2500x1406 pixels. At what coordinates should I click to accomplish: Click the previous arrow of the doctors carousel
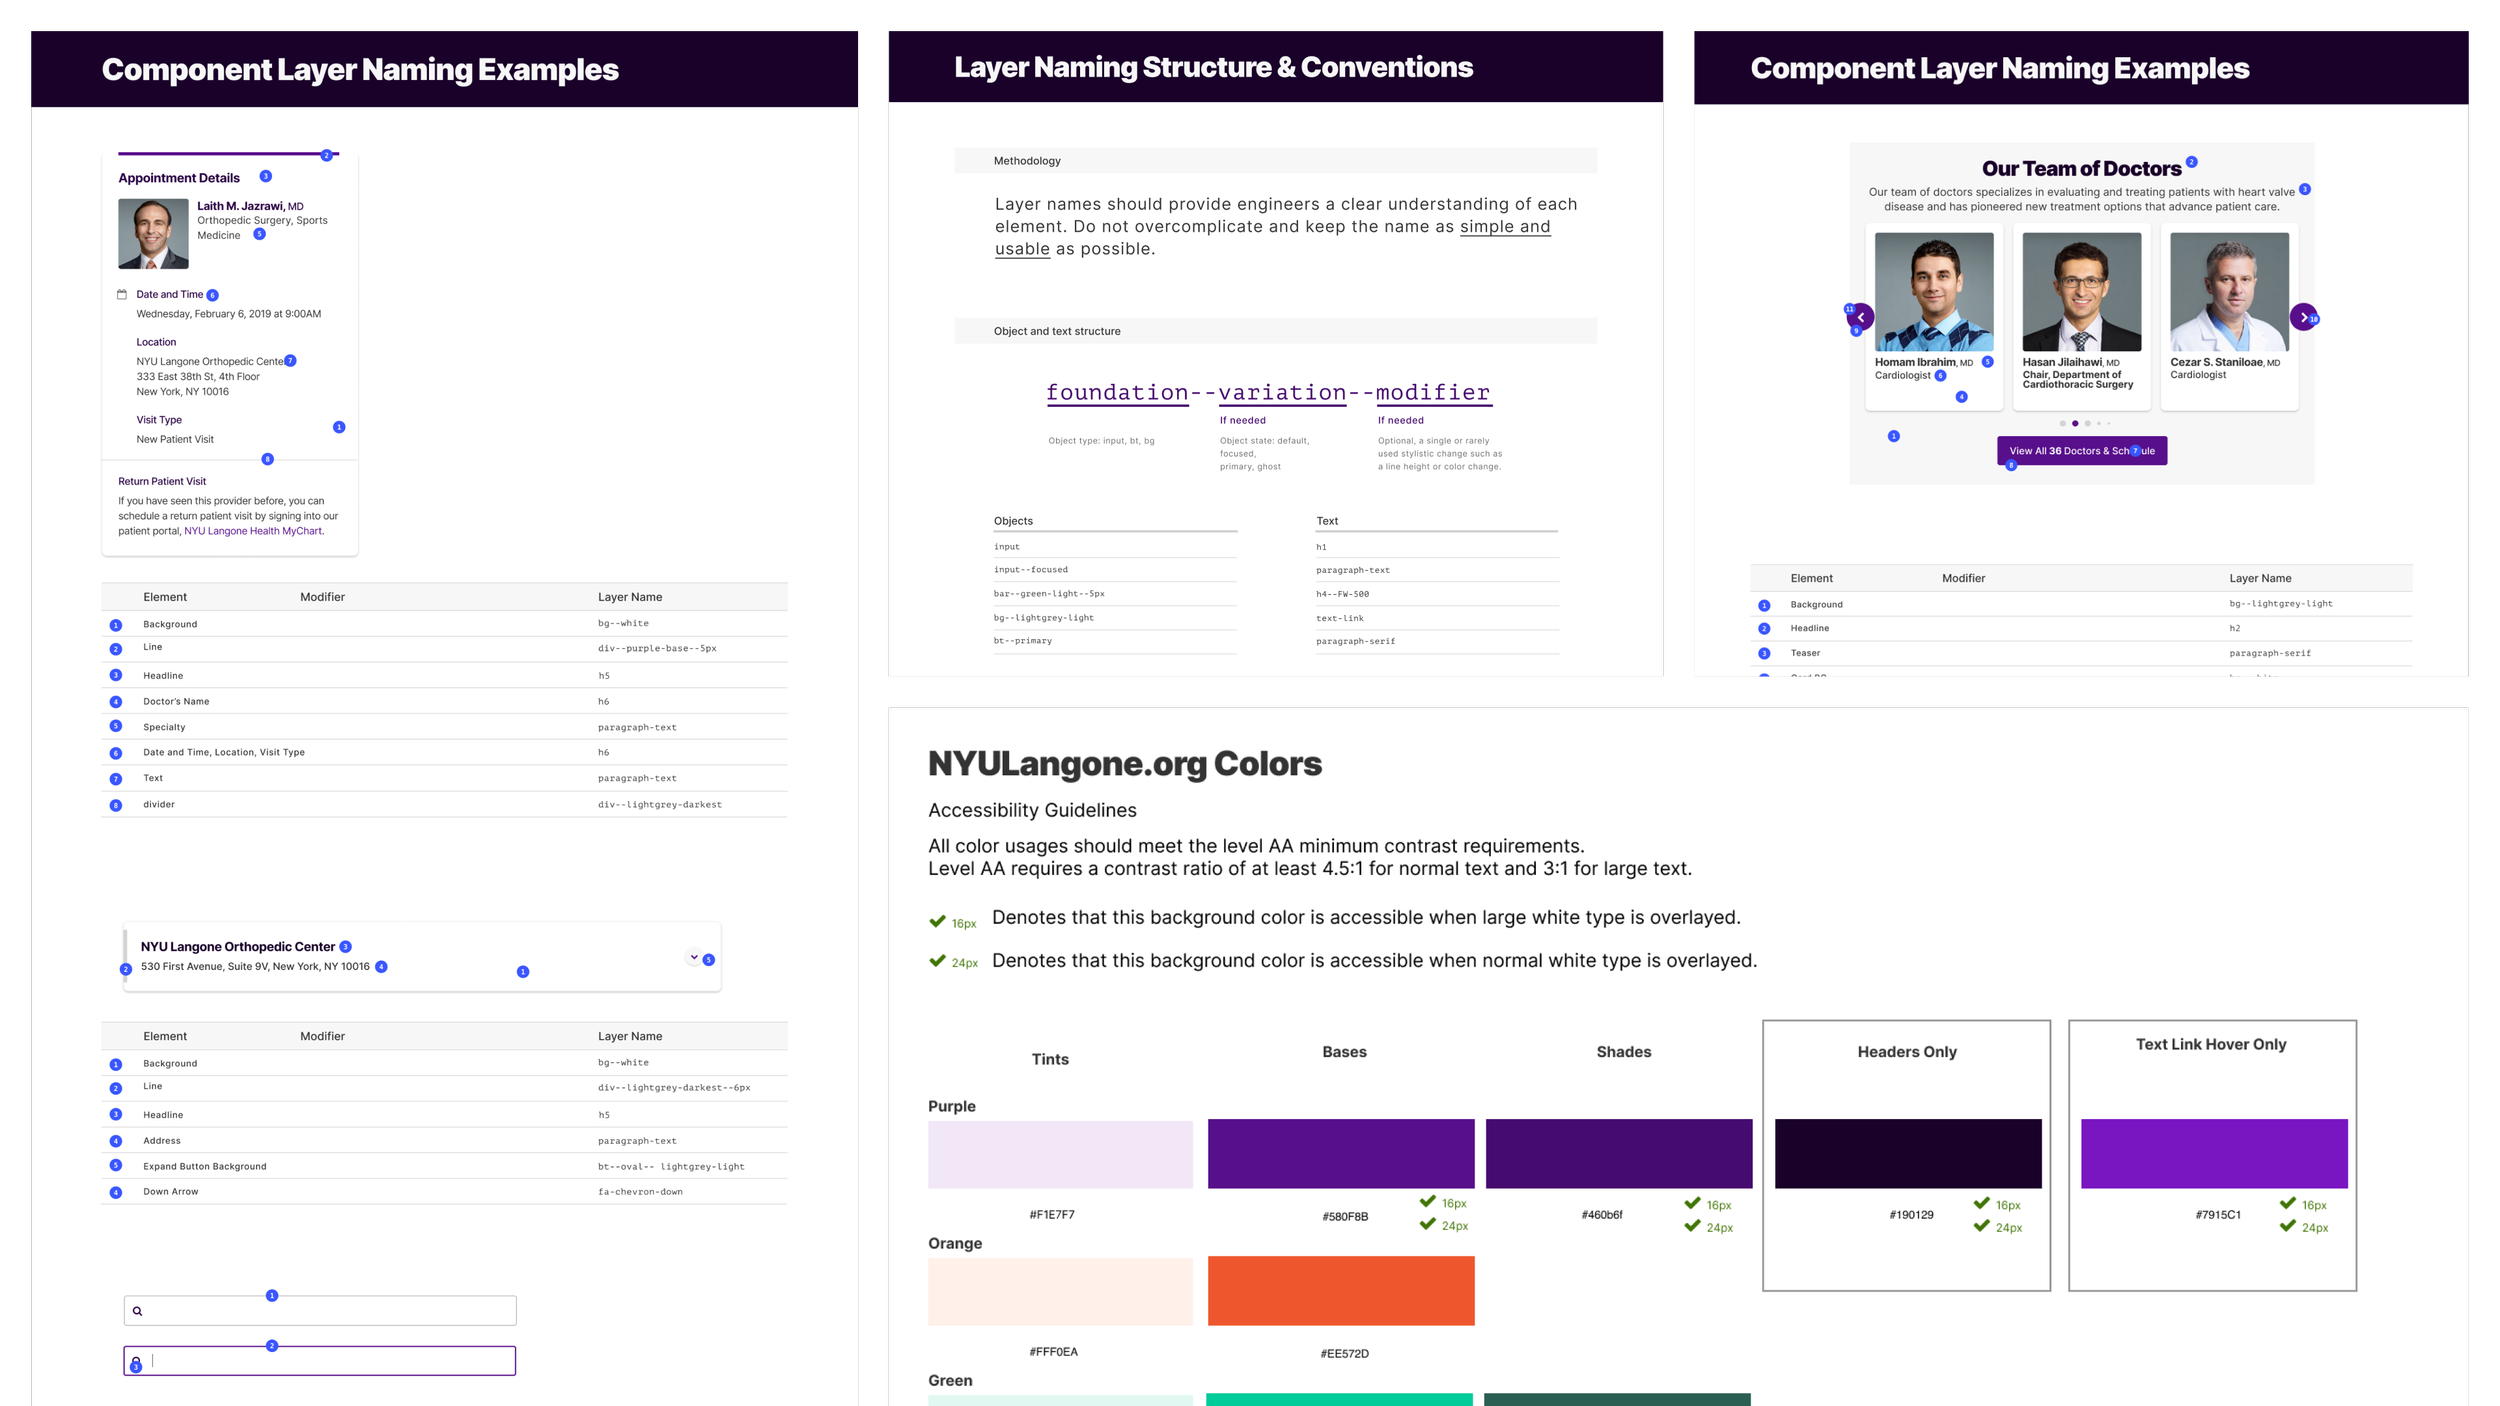1861,318
